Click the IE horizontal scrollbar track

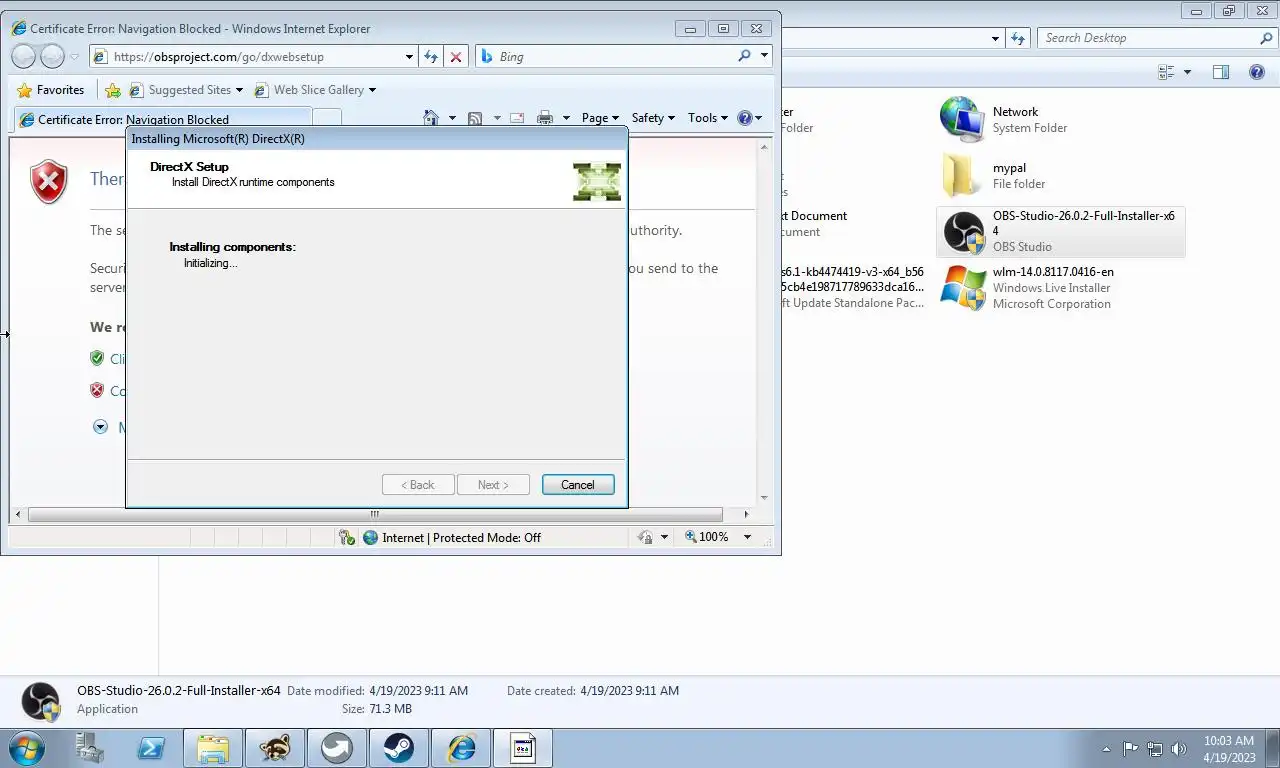click(x=381, y=514)
